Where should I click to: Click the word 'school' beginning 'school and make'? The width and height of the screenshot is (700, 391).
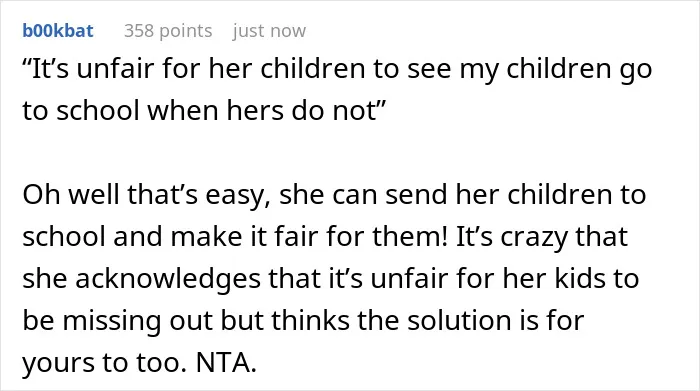click(x=63, y=236)
